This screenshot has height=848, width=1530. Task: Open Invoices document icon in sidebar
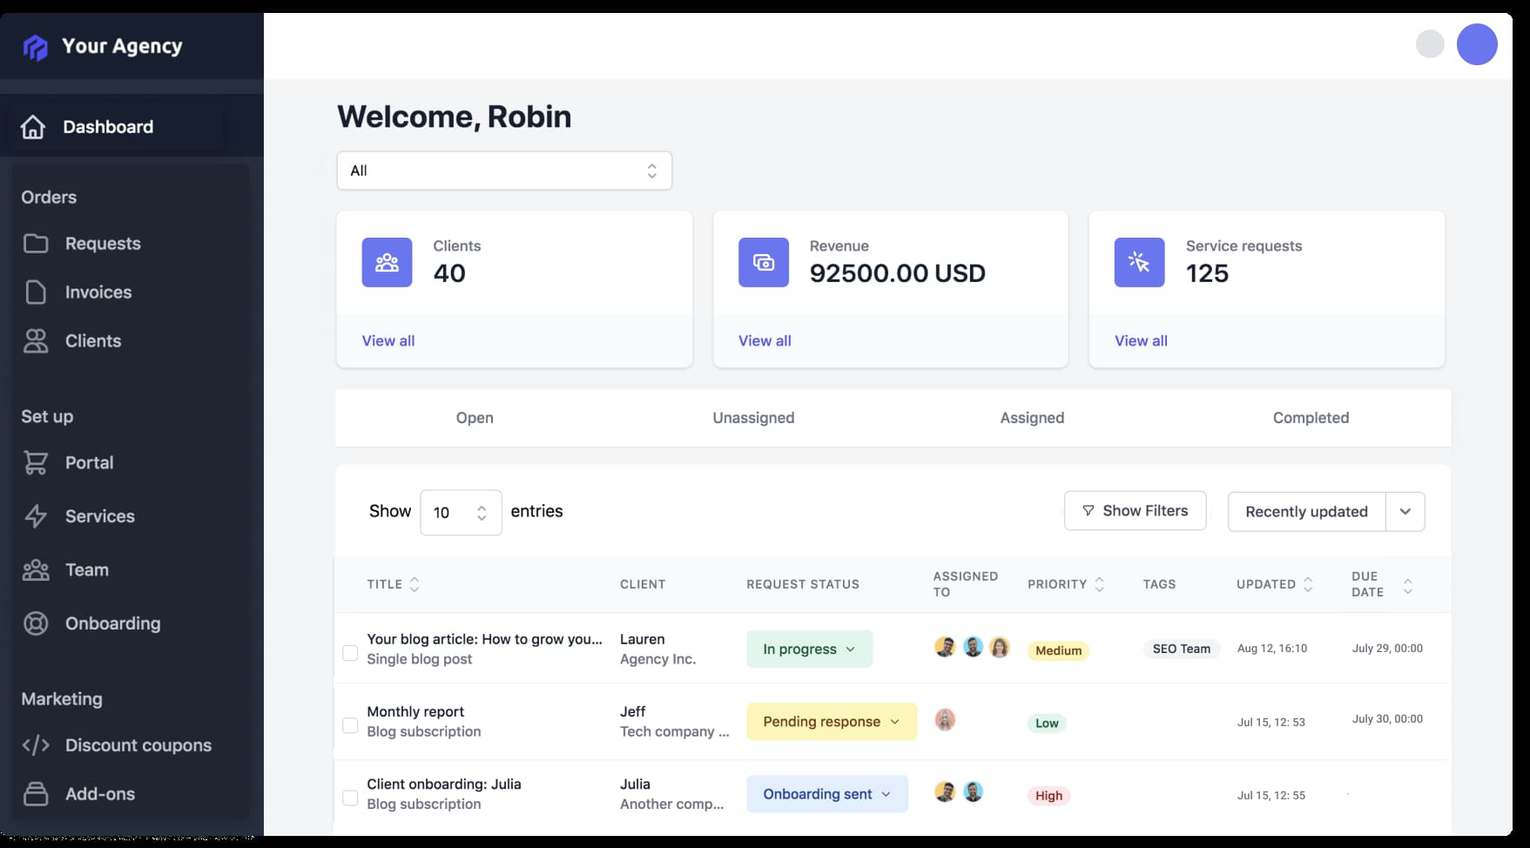click(x=36, y=292)
